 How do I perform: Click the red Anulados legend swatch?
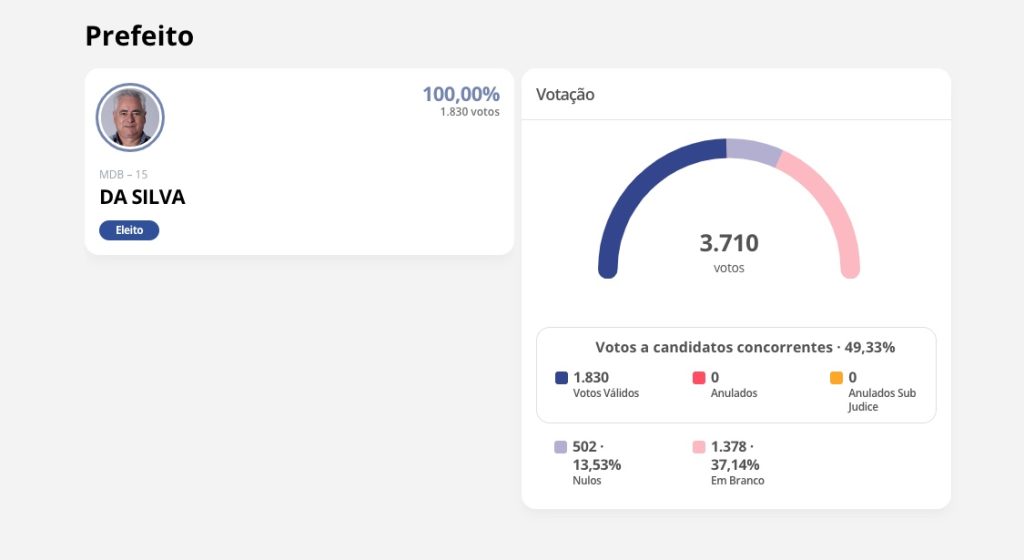[699, 378]
